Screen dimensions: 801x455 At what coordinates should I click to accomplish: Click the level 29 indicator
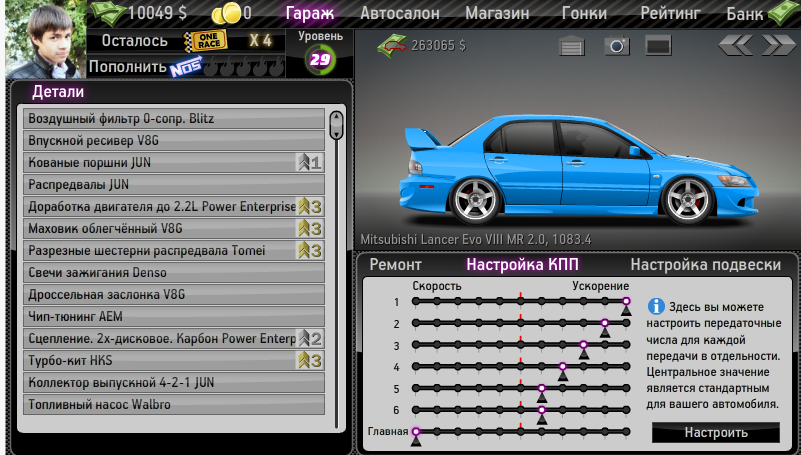point(320,60)
